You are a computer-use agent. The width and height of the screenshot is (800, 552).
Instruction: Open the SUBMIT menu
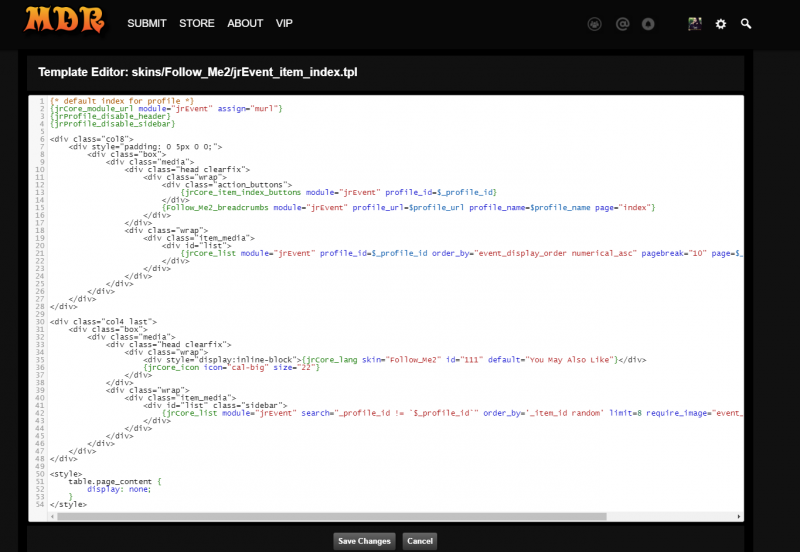tap(146, 23)
